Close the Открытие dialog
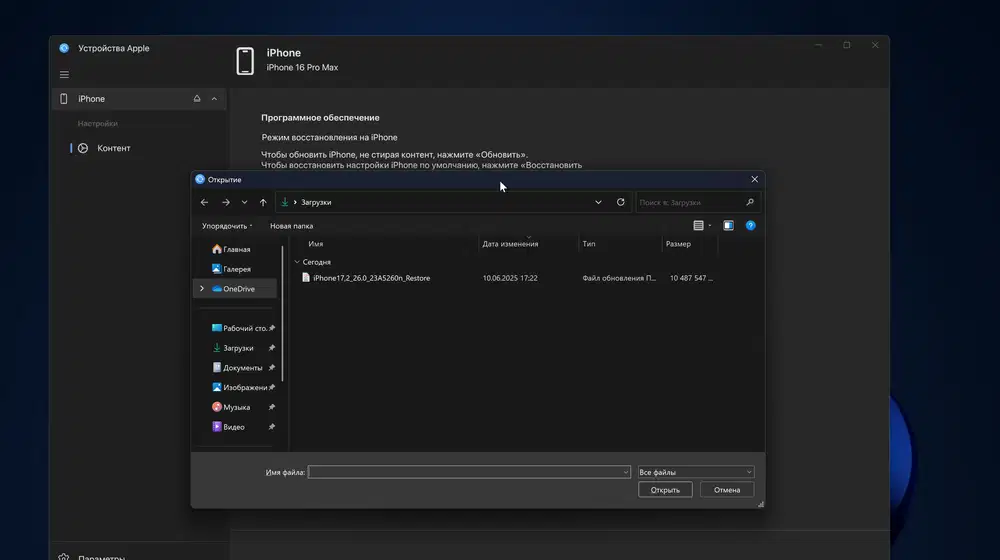This screenshot has width=1000, height=560. tap(754, 179)
